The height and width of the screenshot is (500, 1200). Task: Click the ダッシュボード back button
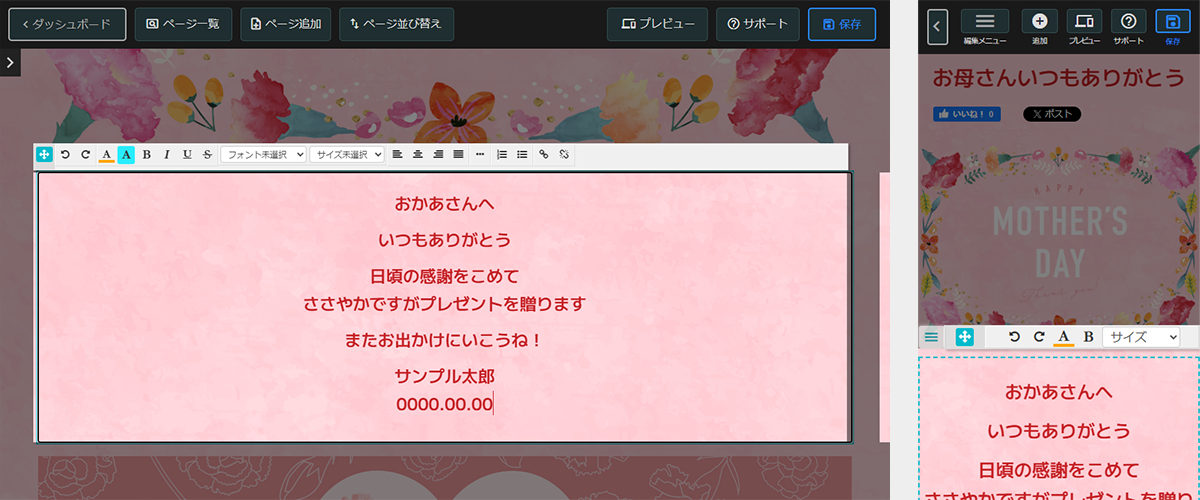point(67,24)
